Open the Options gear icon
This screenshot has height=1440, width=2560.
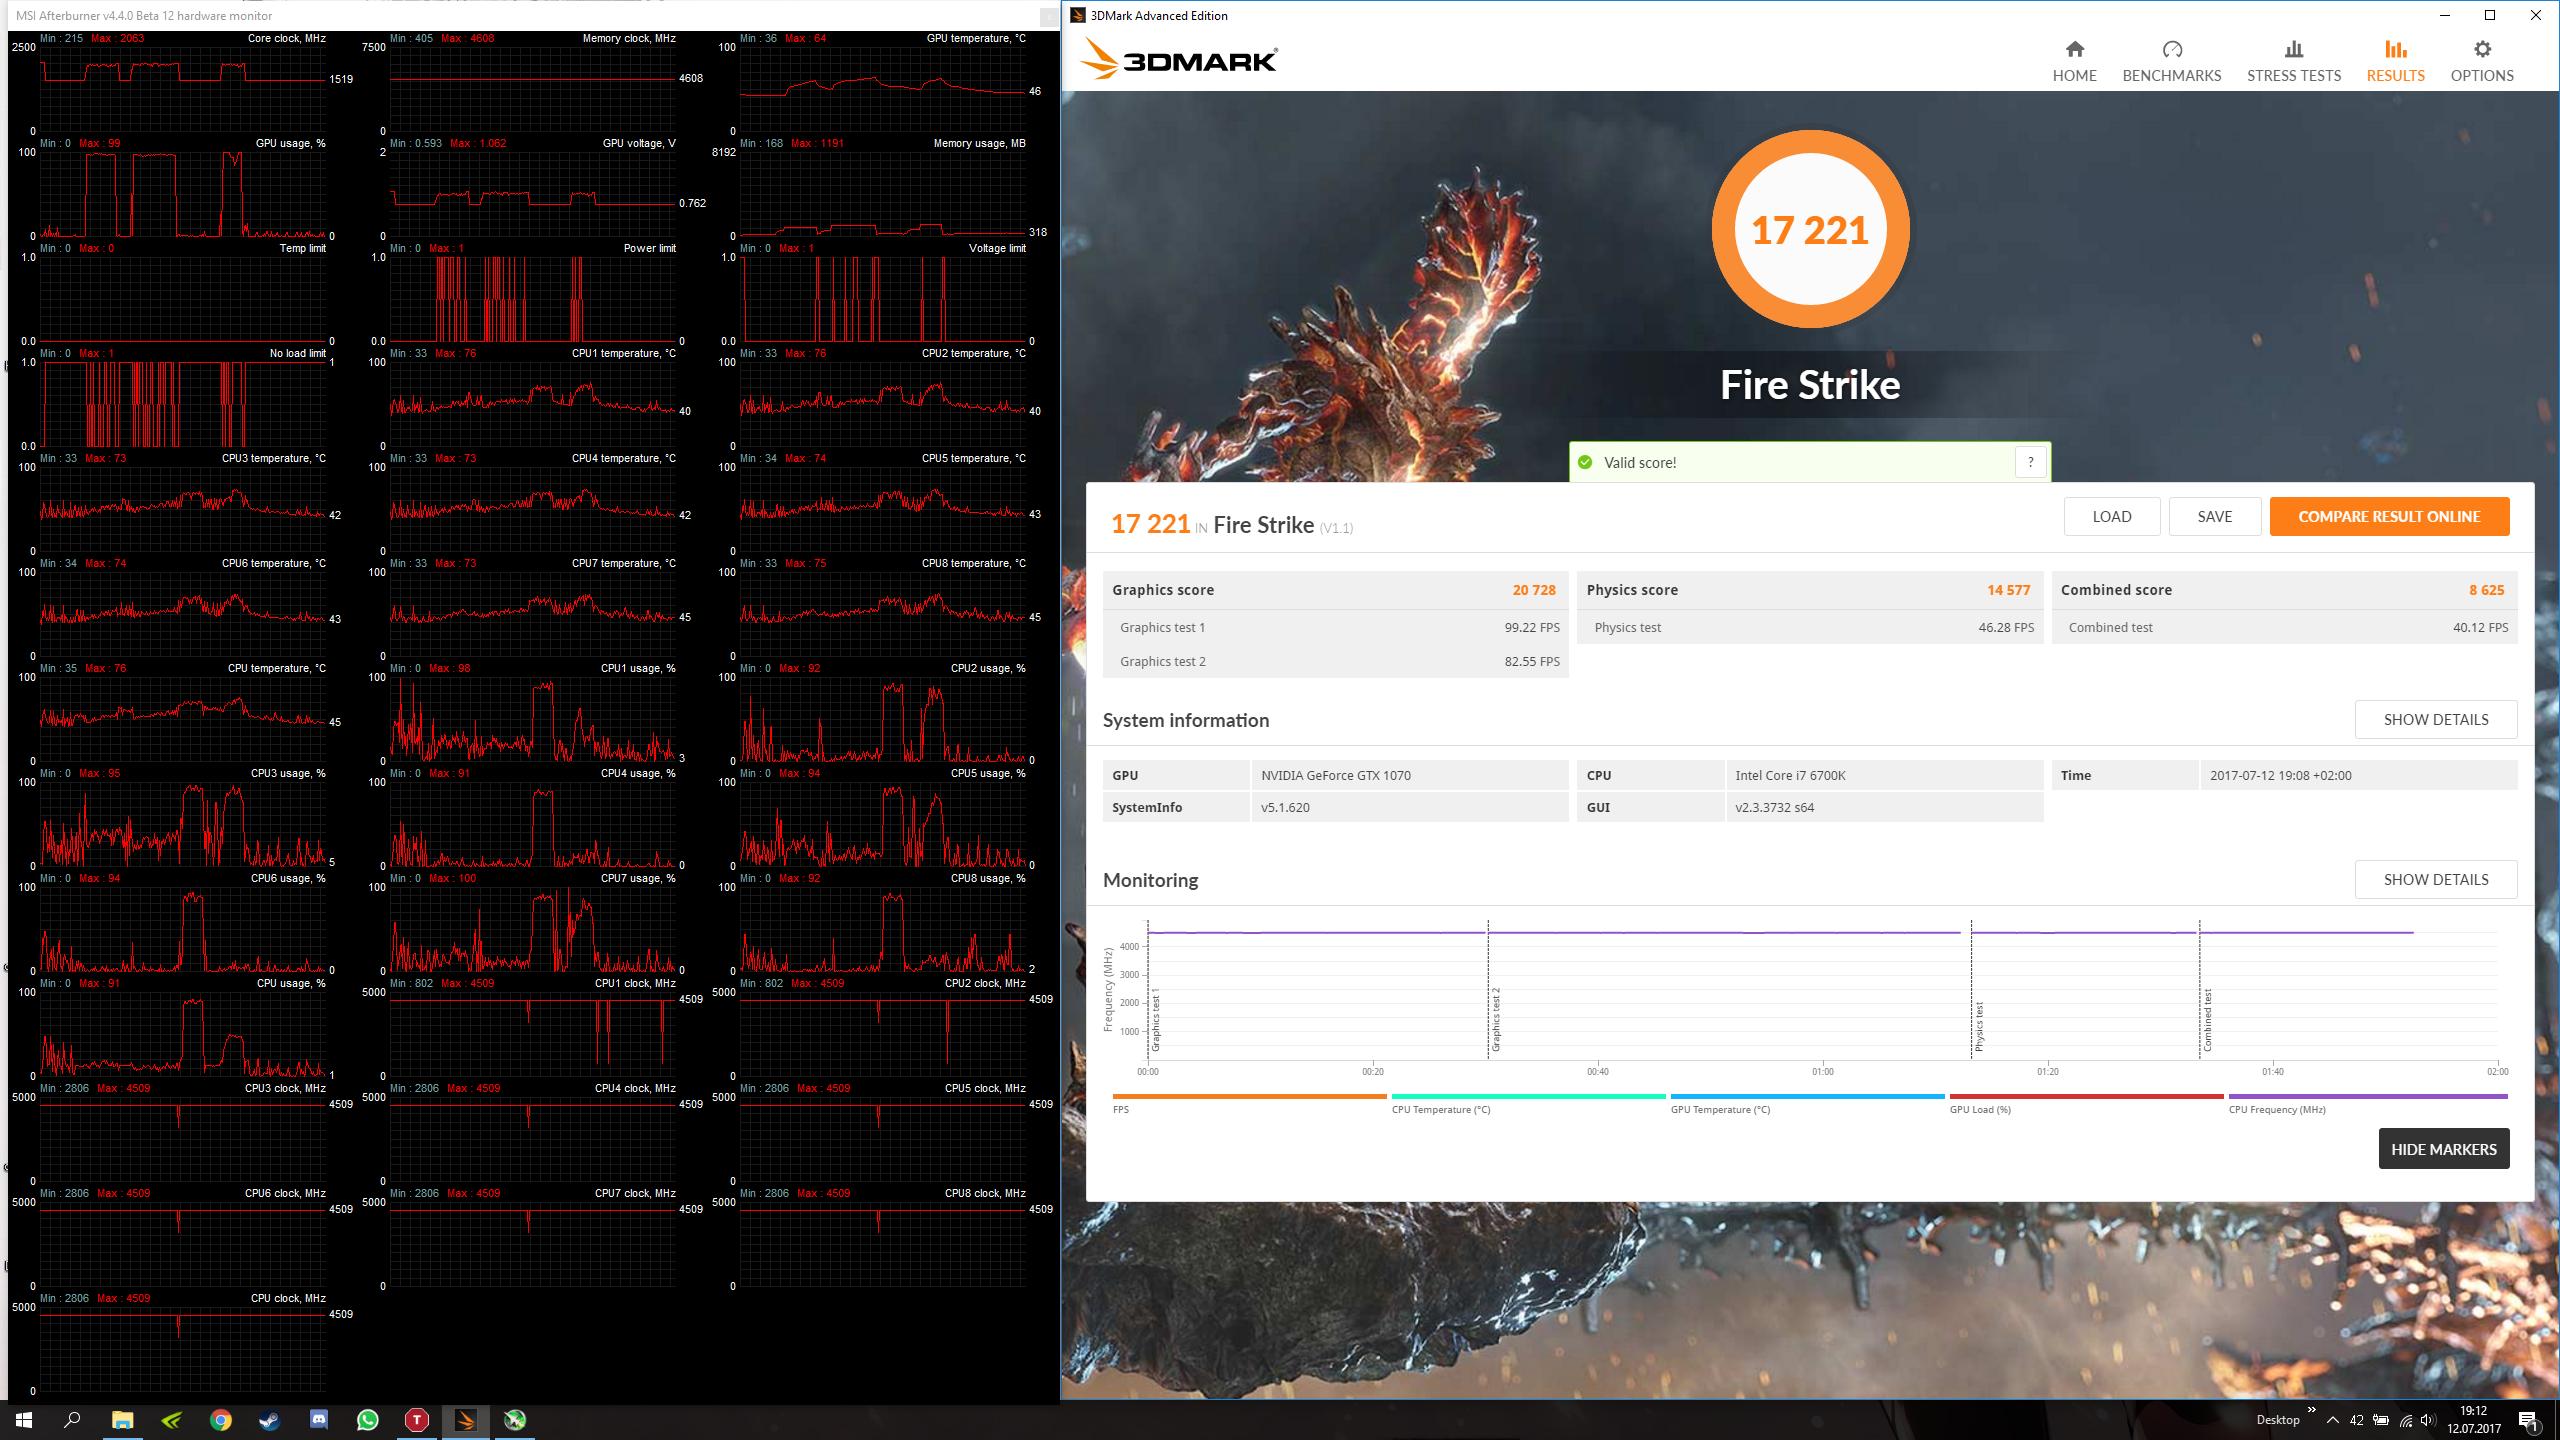(2481, 50)
